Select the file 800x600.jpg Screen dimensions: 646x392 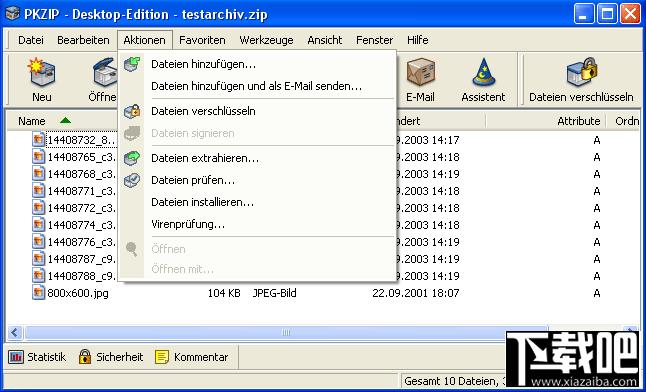pos(78,293)
